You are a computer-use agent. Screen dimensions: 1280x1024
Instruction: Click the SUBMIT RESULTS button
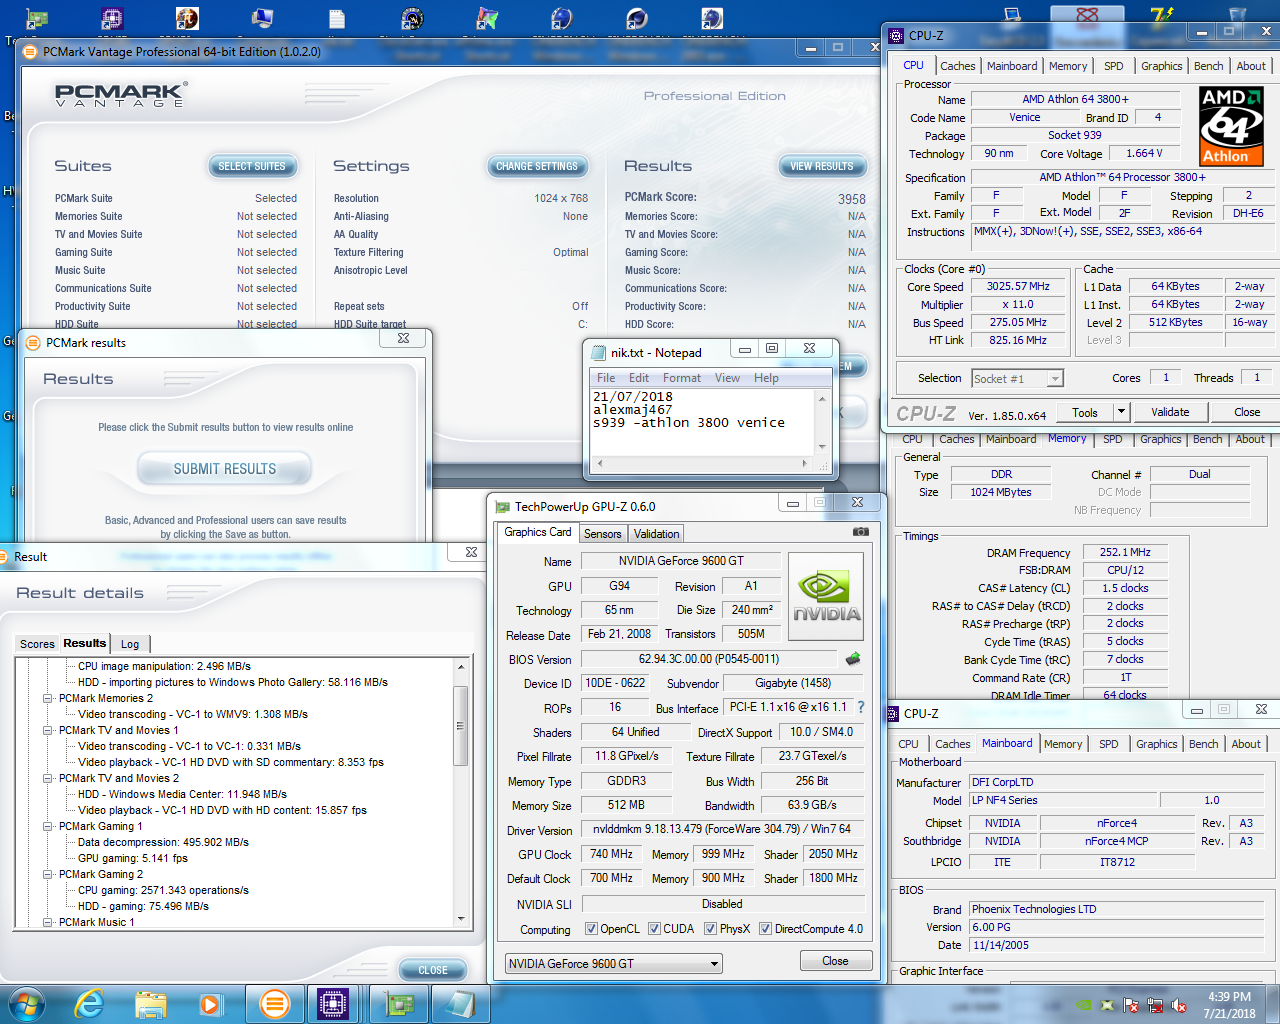(225, 468)
